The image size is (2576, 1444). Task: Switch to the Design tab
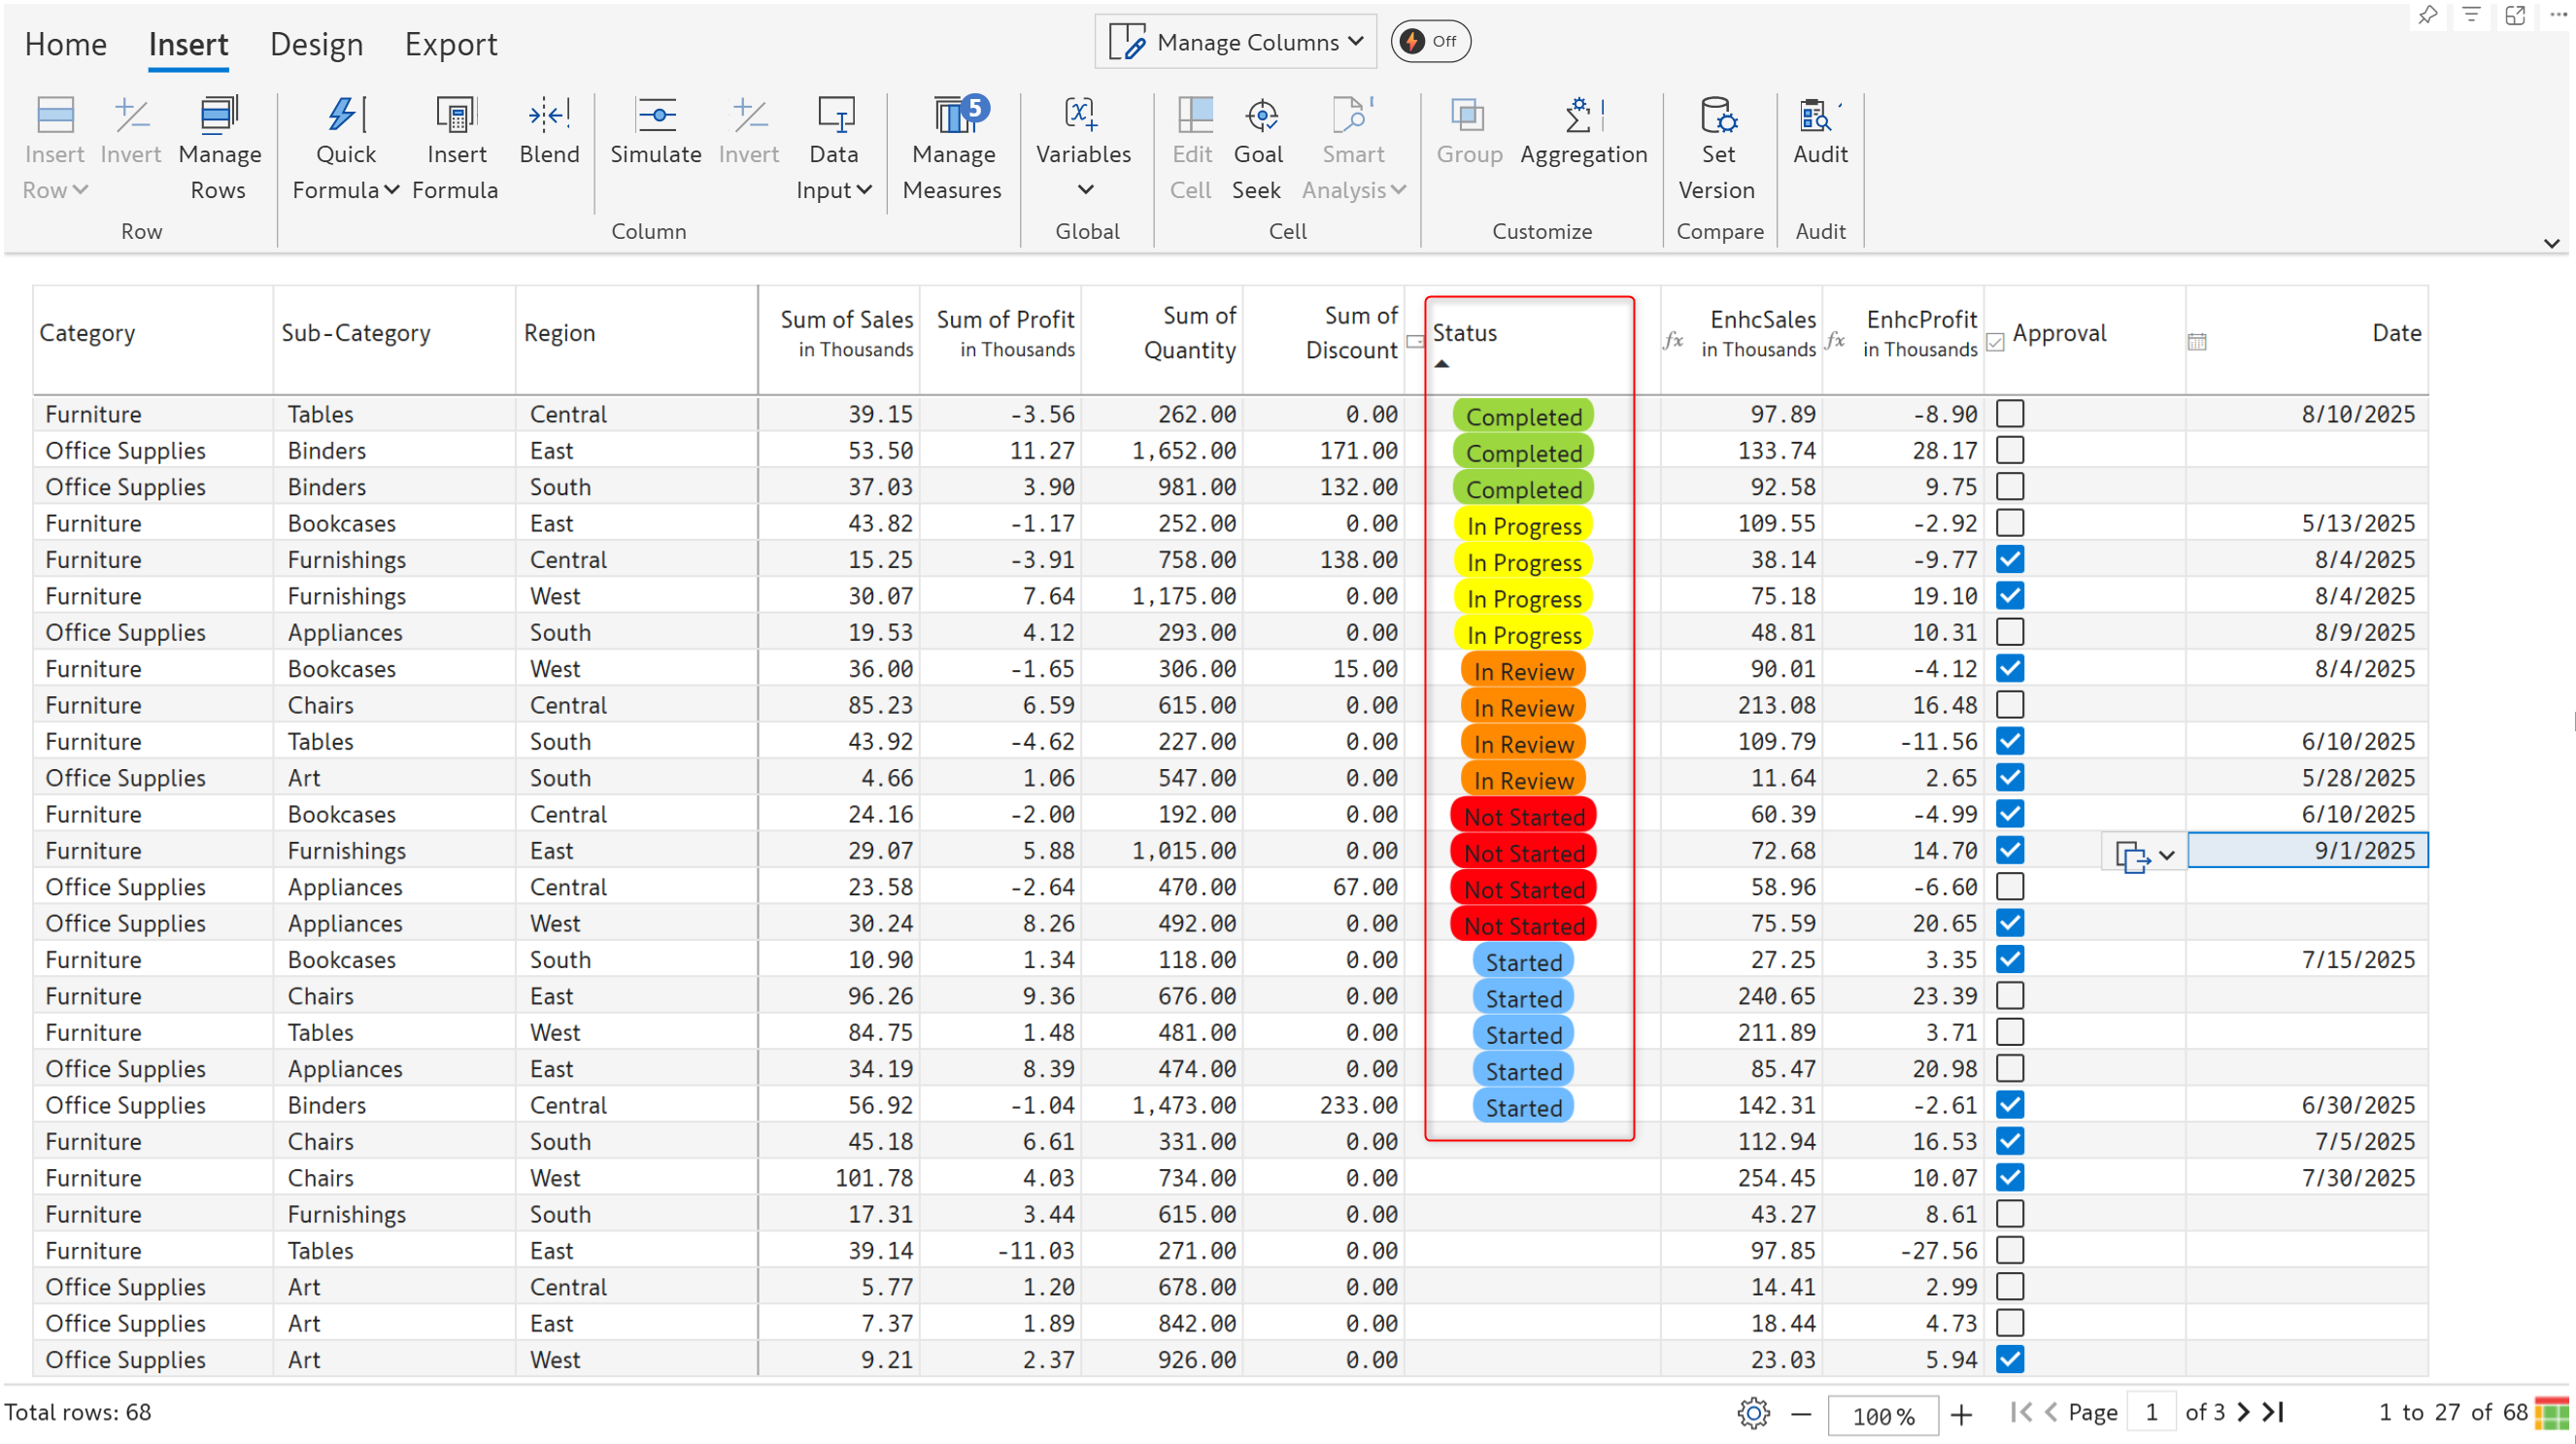click(316, 45)
